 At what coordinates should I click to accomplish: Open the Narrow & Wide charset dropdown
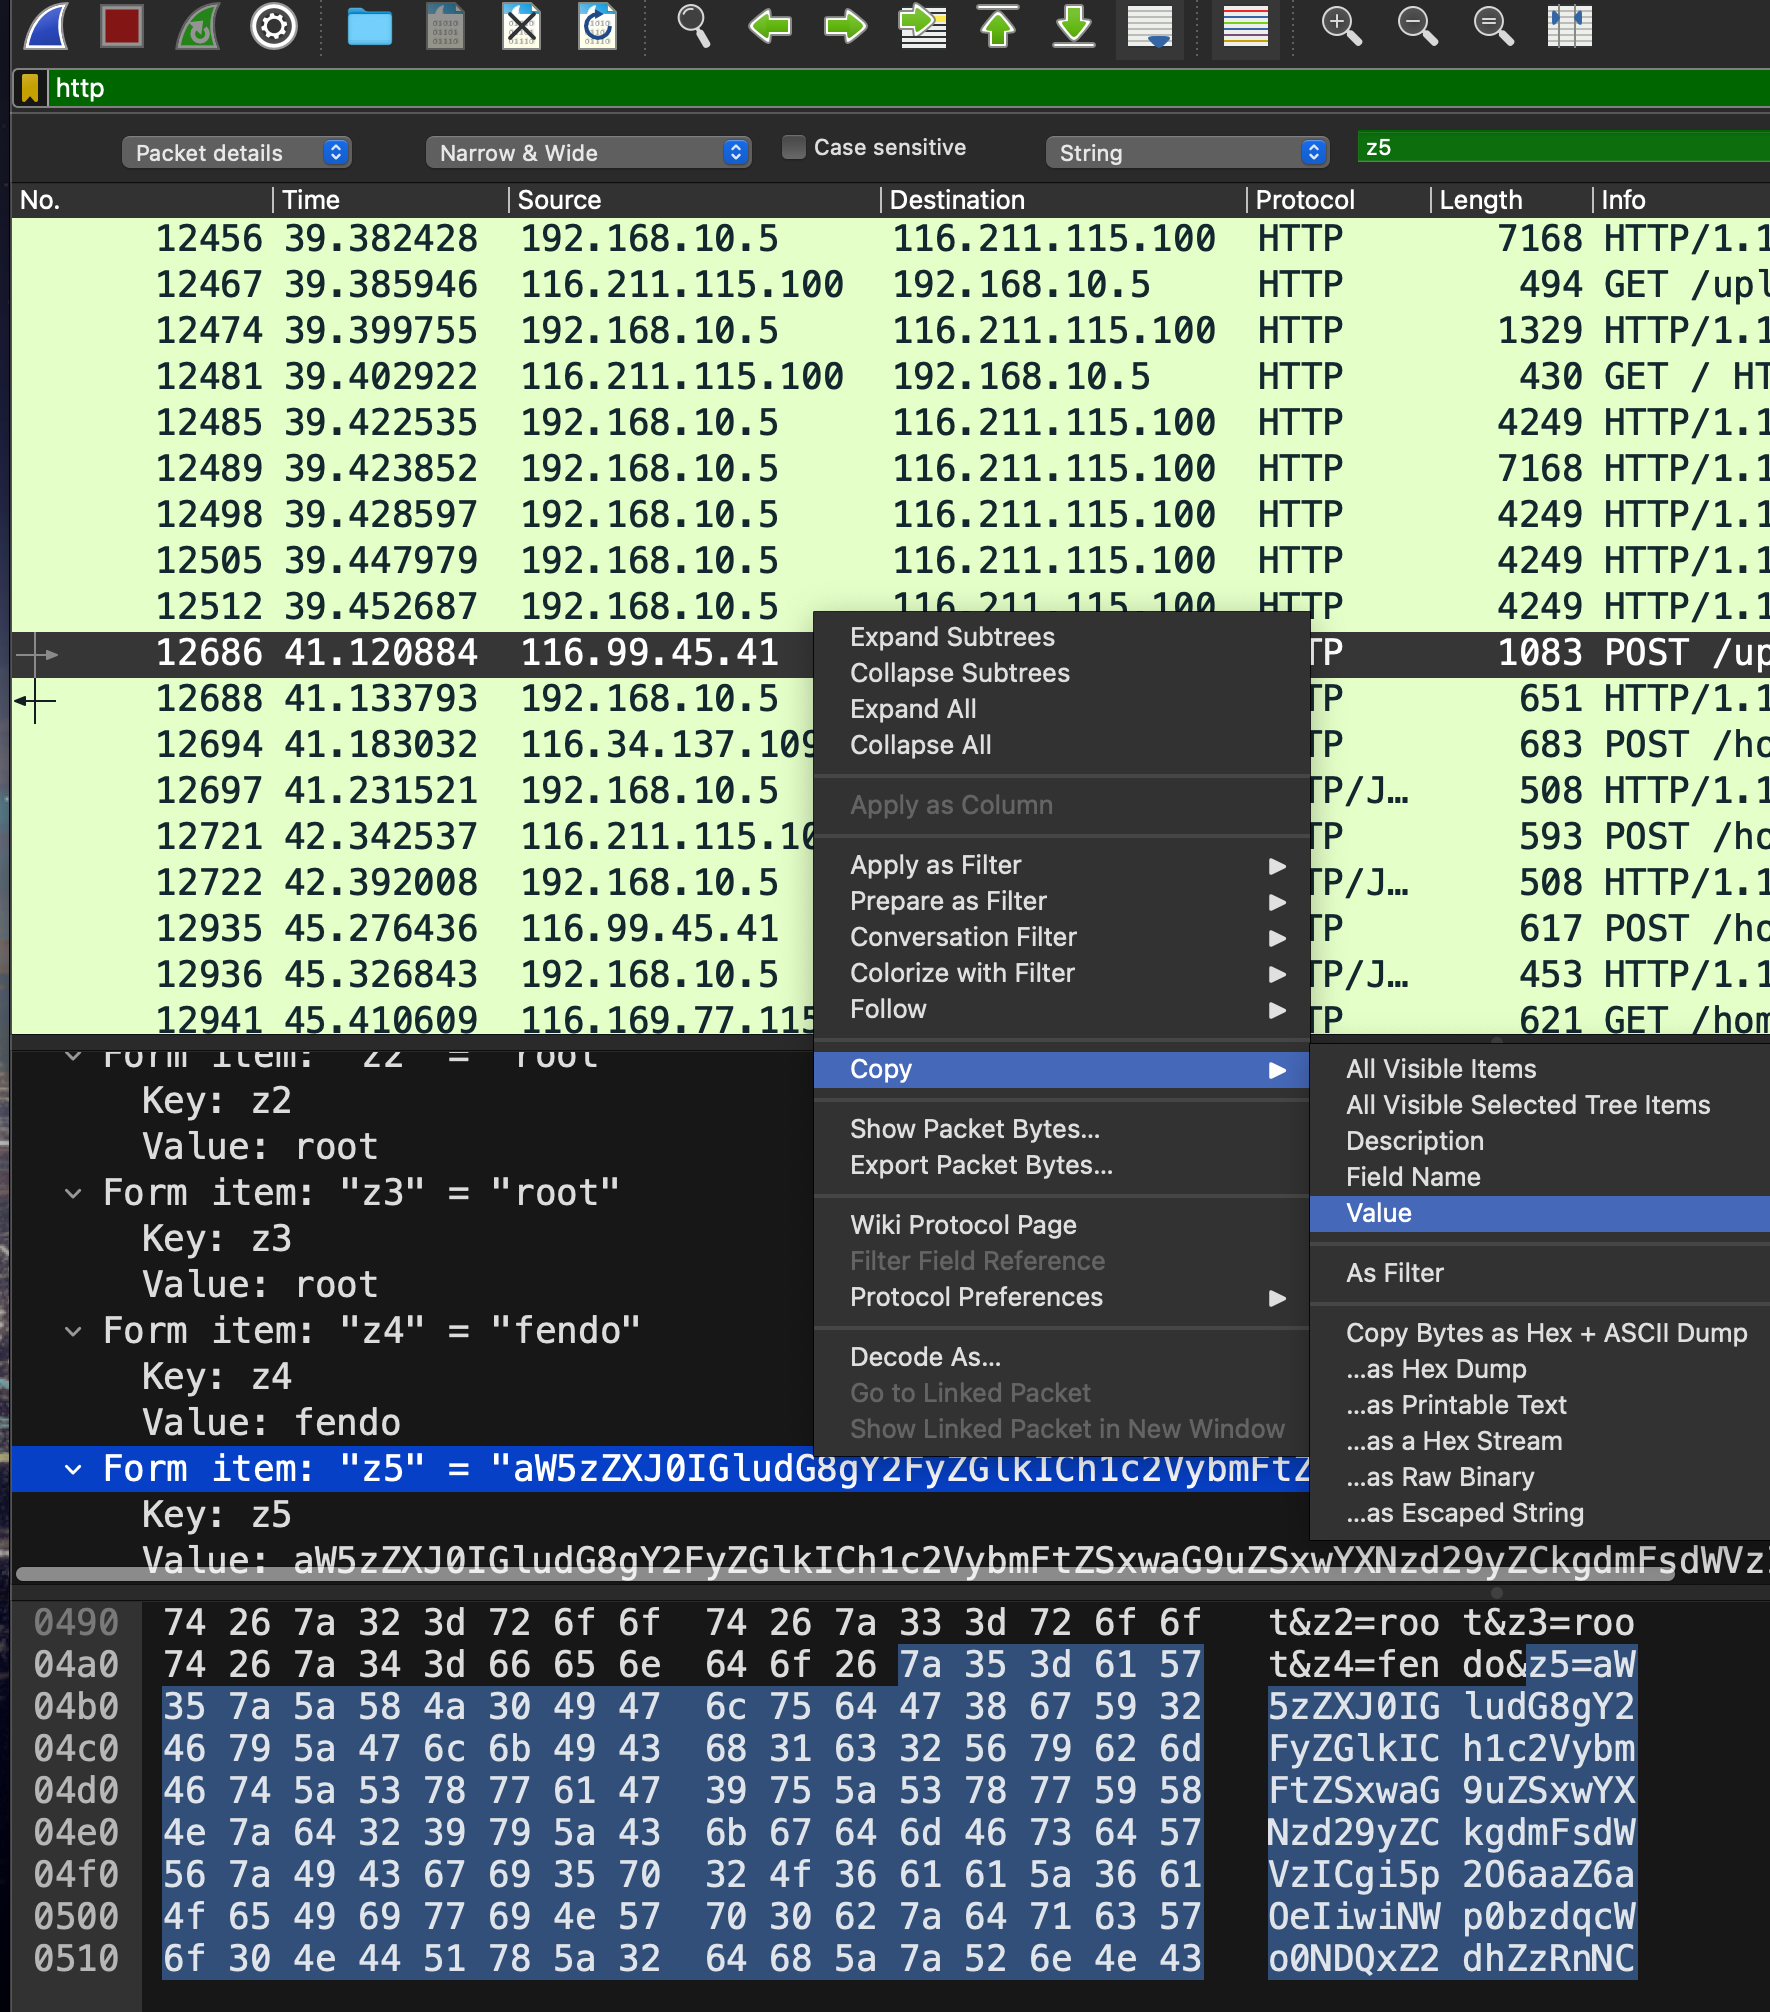pyautogui.click(x=588, y=153)
